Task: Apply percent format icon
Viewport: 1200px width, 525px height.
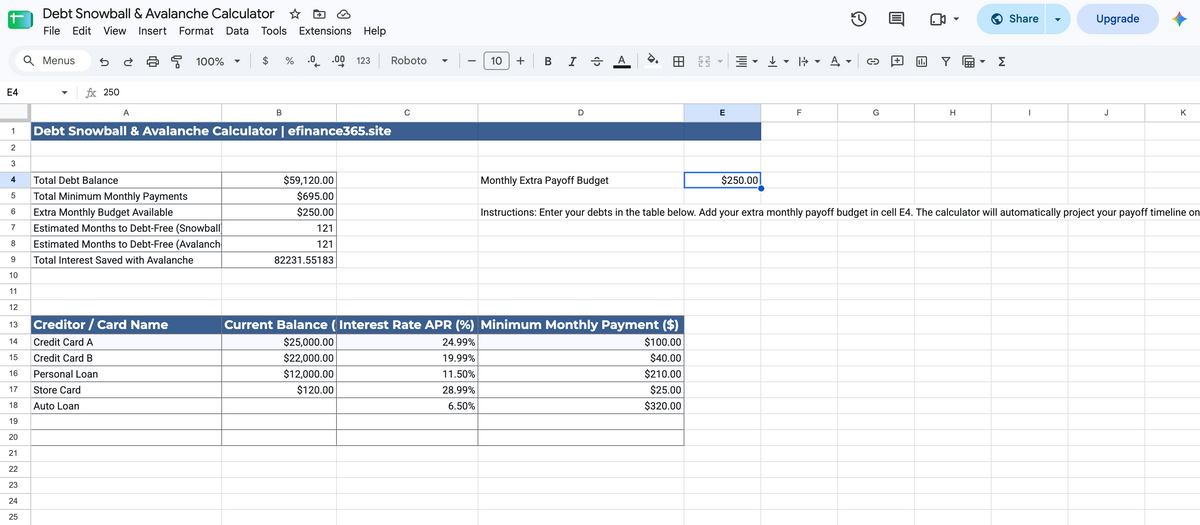Action: click(289, 61)
